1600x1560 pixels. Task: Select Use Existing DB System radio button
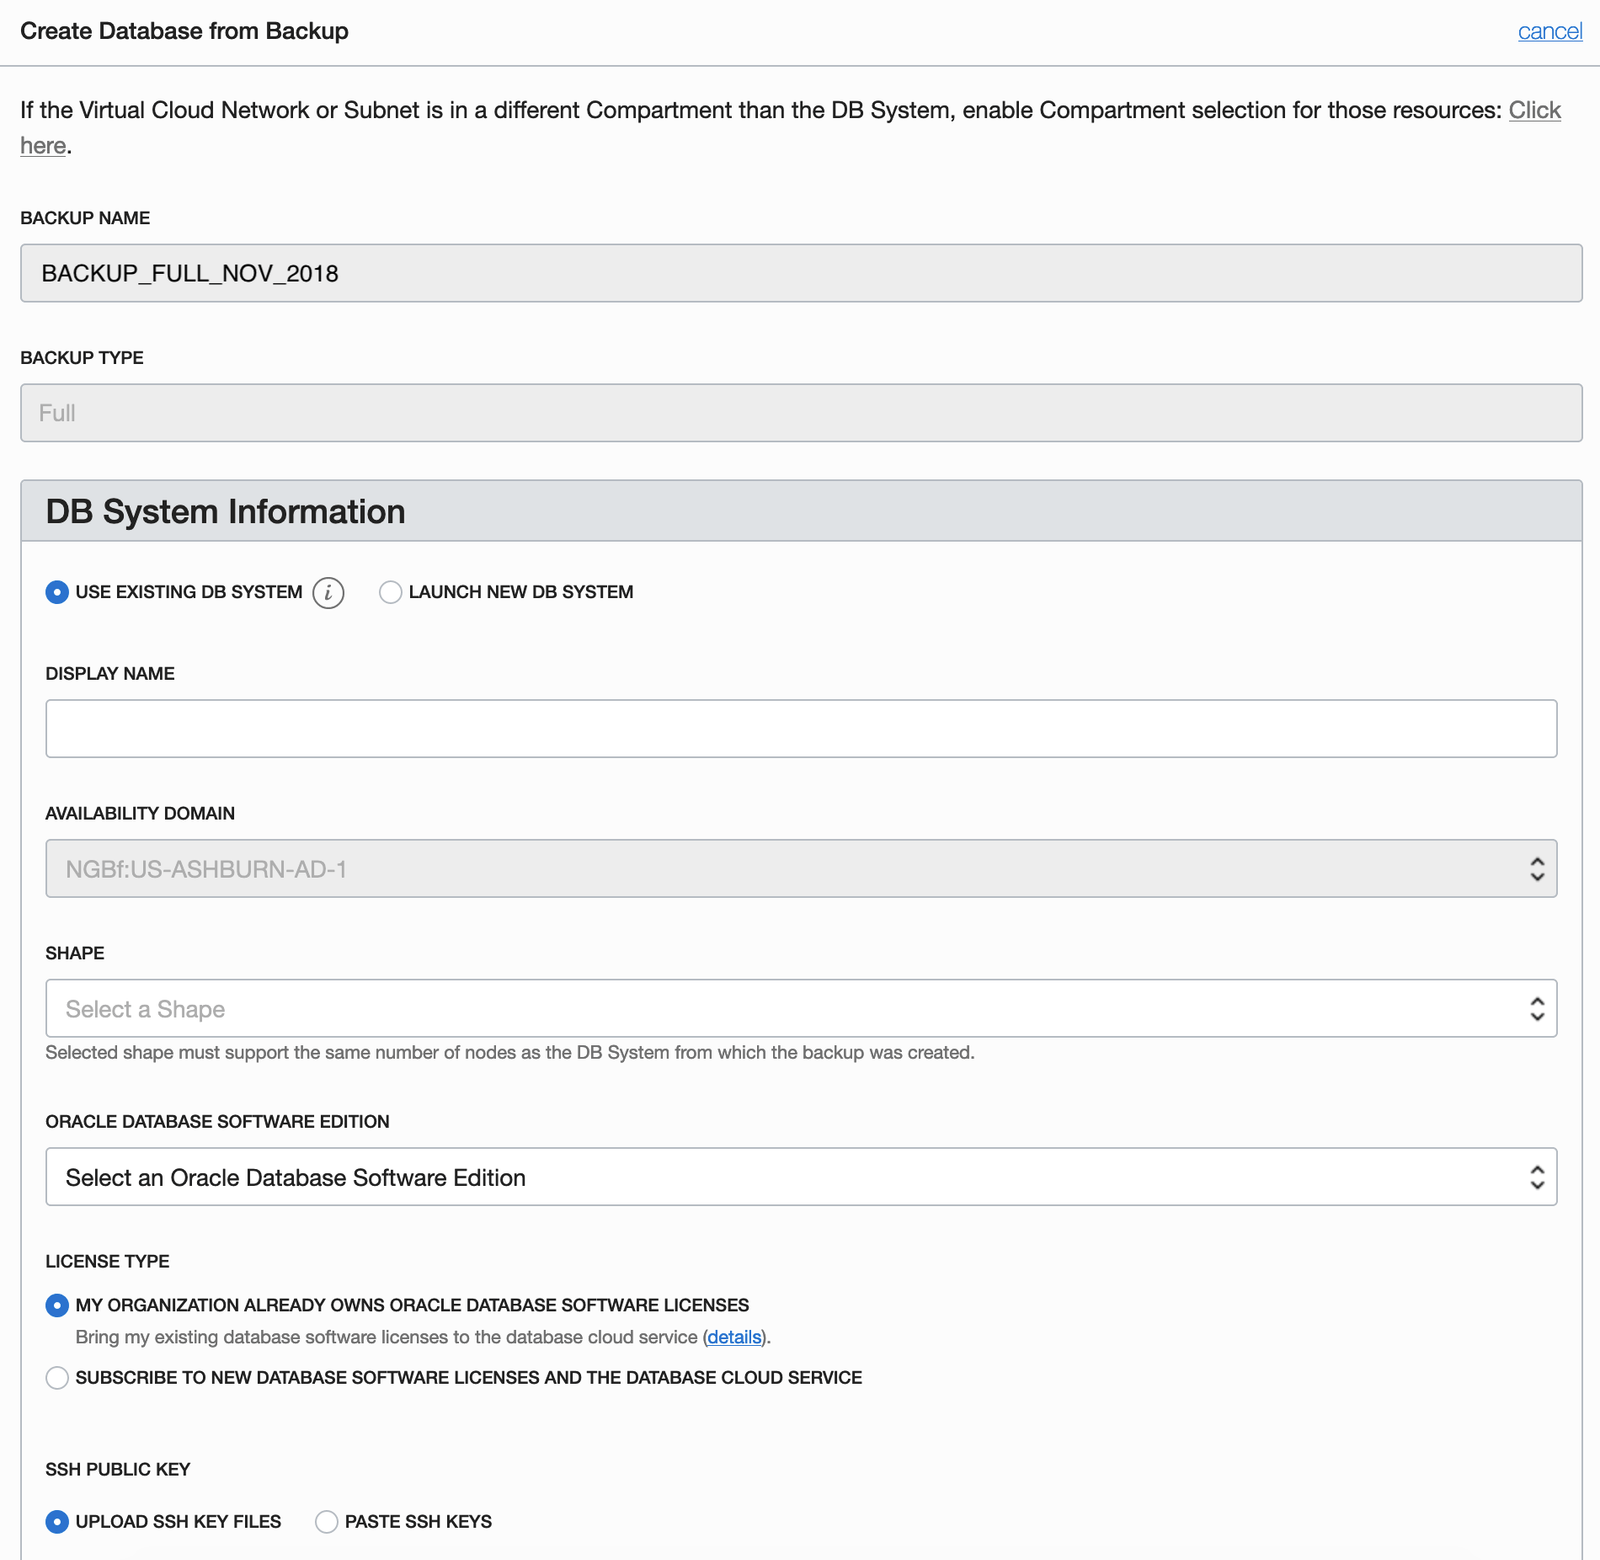click(57, 593)
